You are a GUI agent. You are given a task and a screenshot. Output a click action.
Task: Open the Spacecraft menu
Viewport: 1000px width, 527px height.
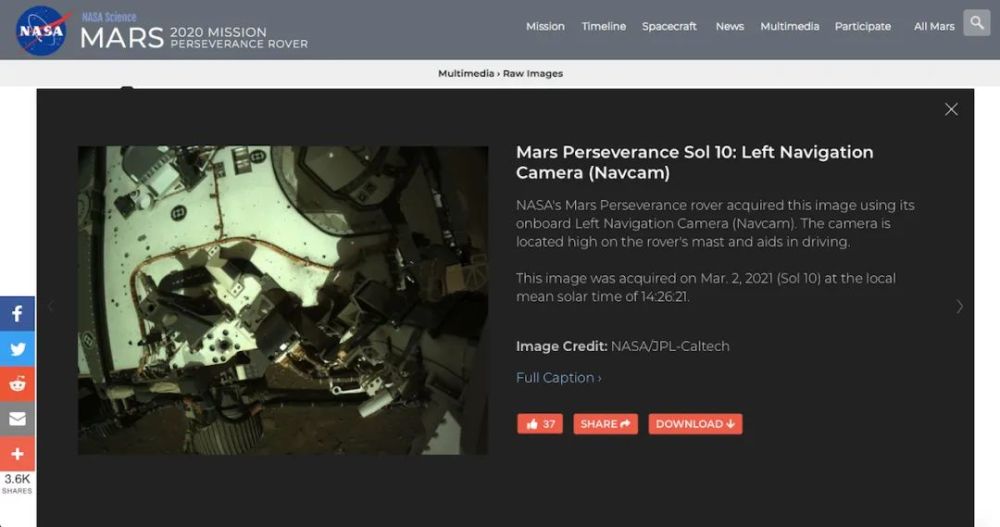[669, 26]
